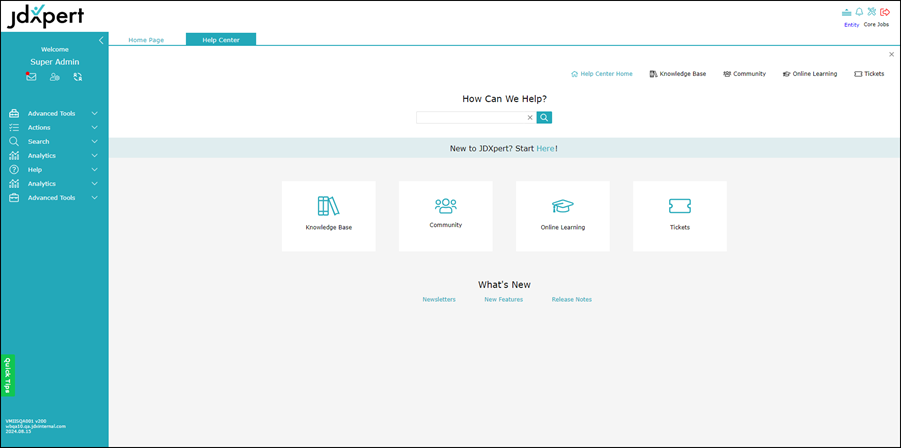Click the red logout arrow icon
The image size is (901, 448).
(885, 12)
